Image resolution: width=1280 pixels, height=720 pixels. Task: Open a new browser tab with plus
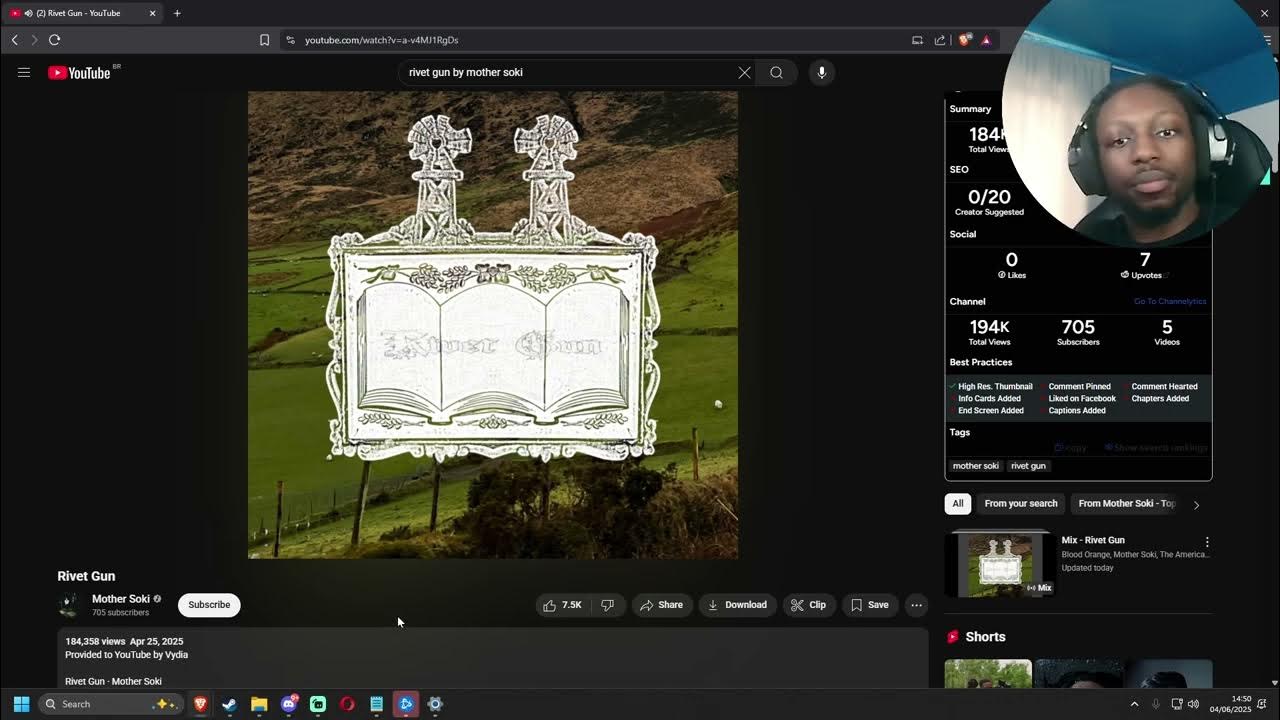177,13
